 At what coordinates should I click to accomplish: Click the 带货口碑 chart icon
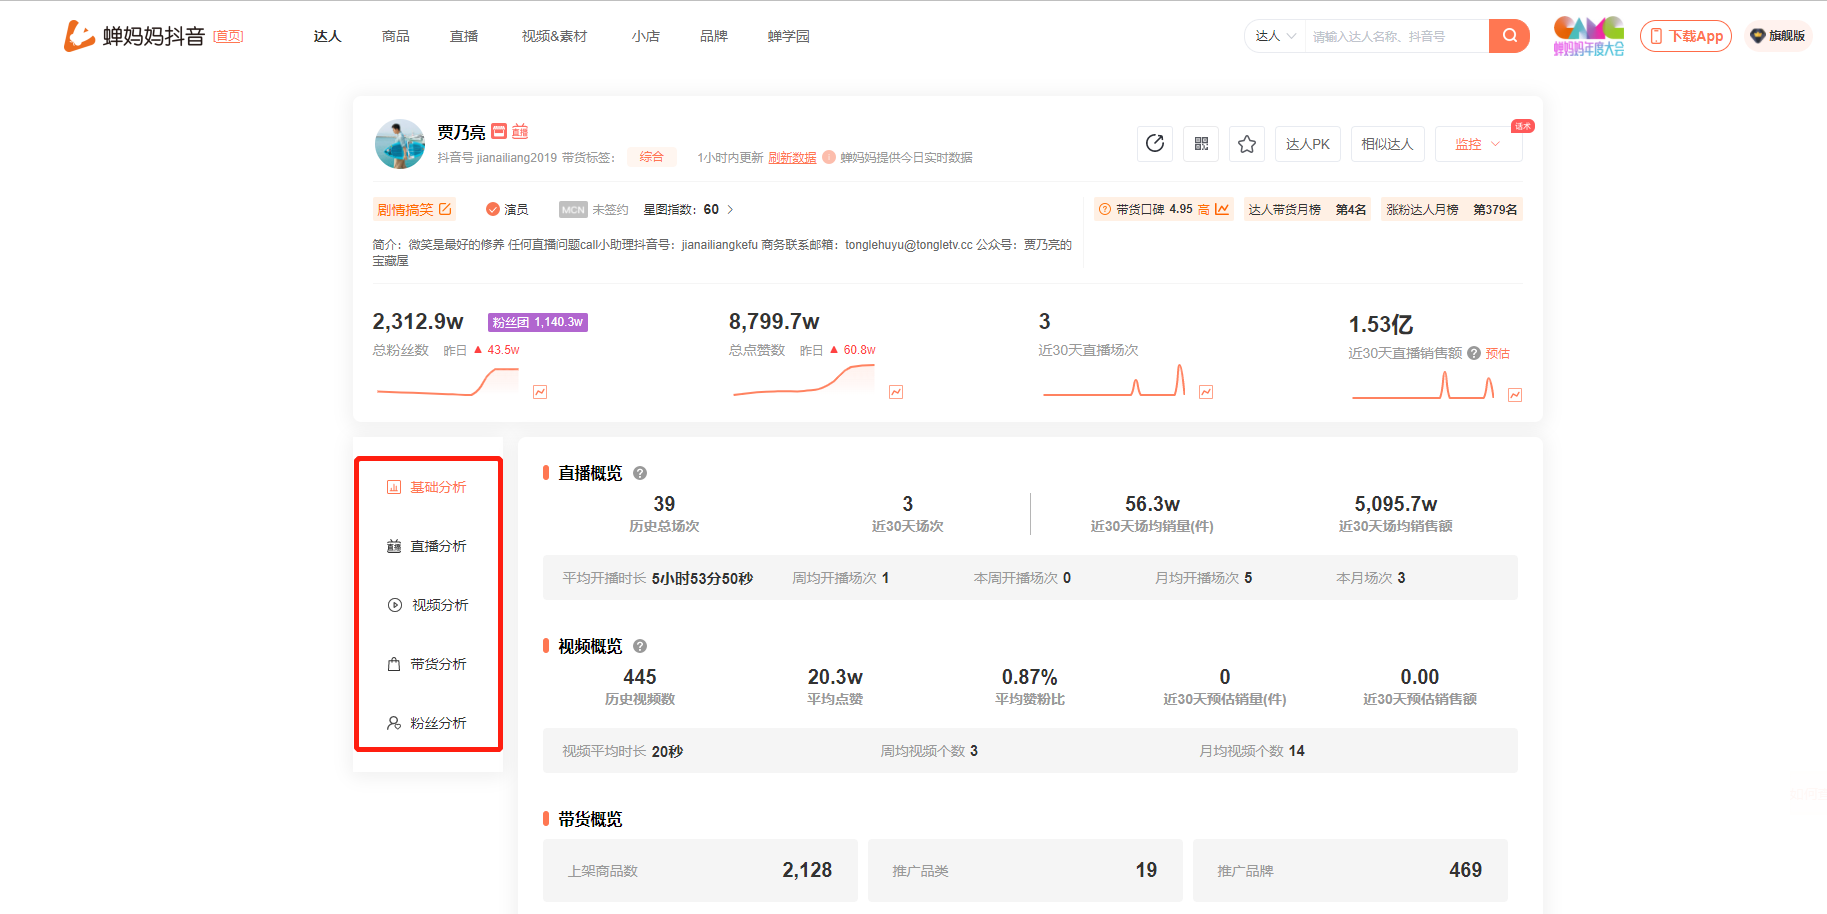[x=1222, y=209]
